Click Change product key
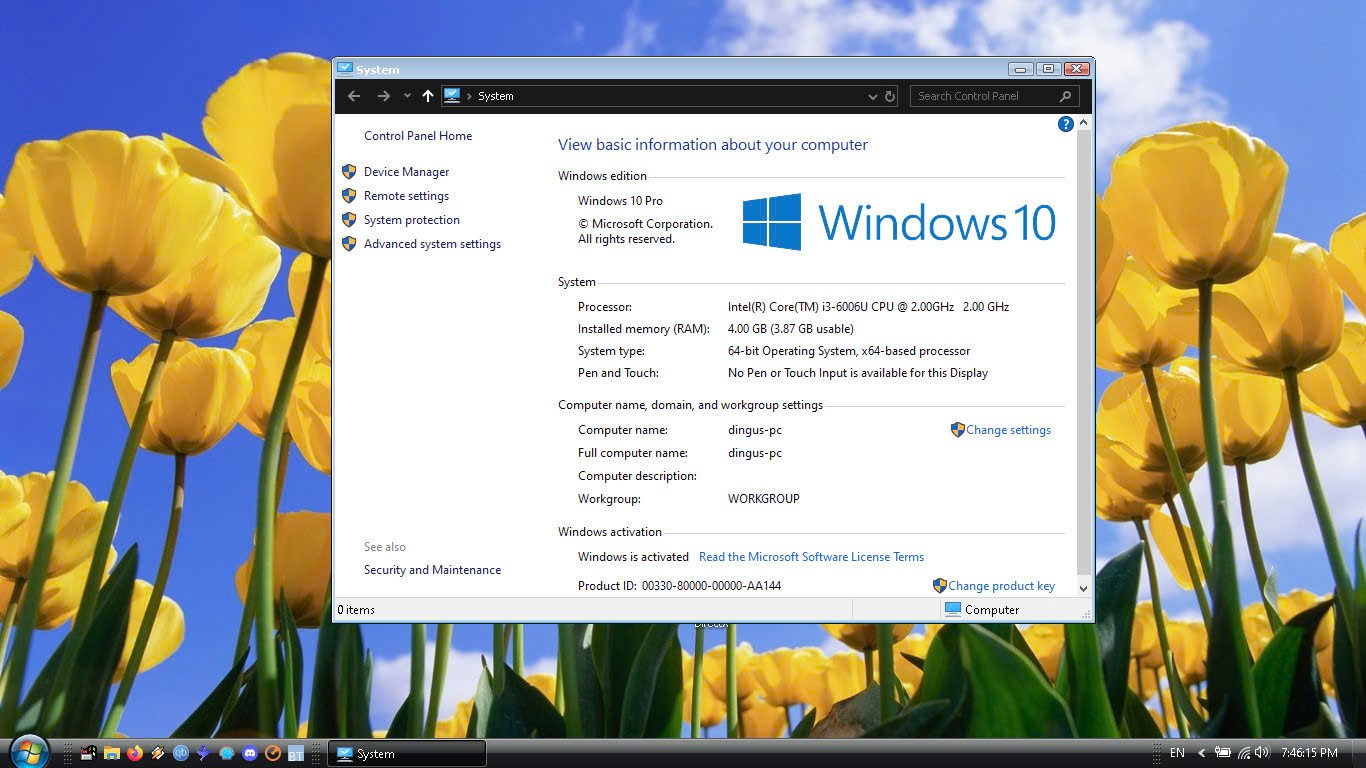 tap(1001, 586)
